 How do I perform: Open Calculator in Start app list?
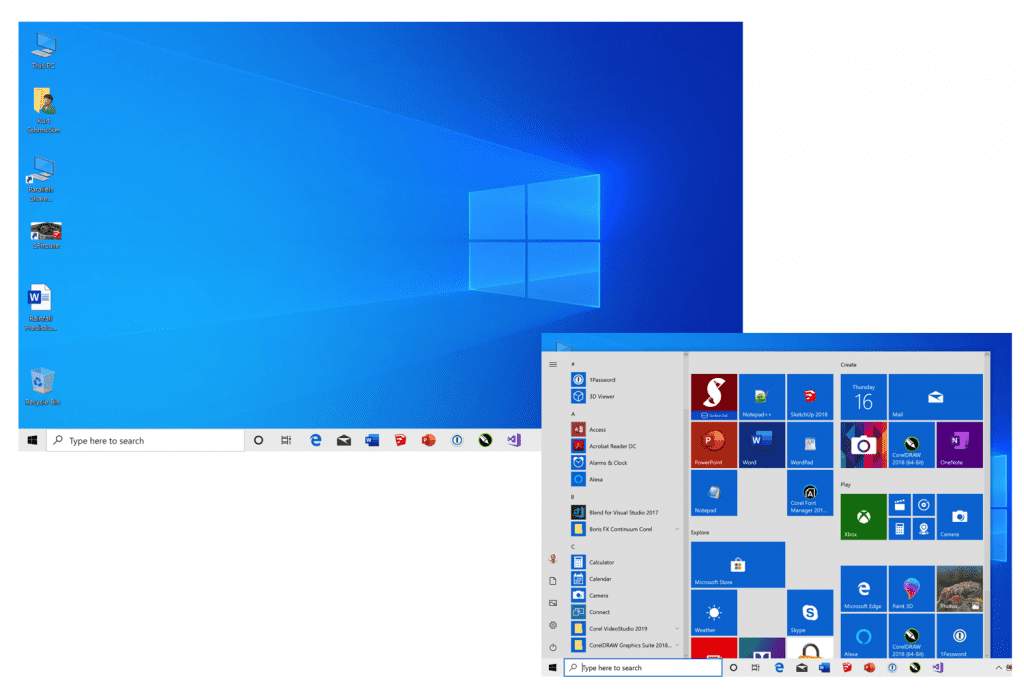[626, 562]
